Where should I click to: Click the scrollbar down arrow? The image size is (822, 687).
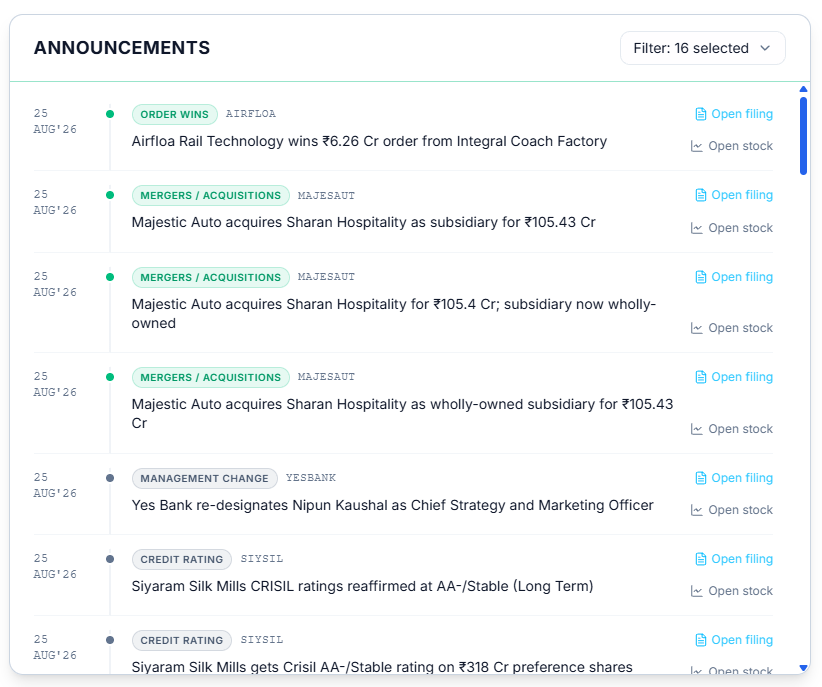click(803, 668)
